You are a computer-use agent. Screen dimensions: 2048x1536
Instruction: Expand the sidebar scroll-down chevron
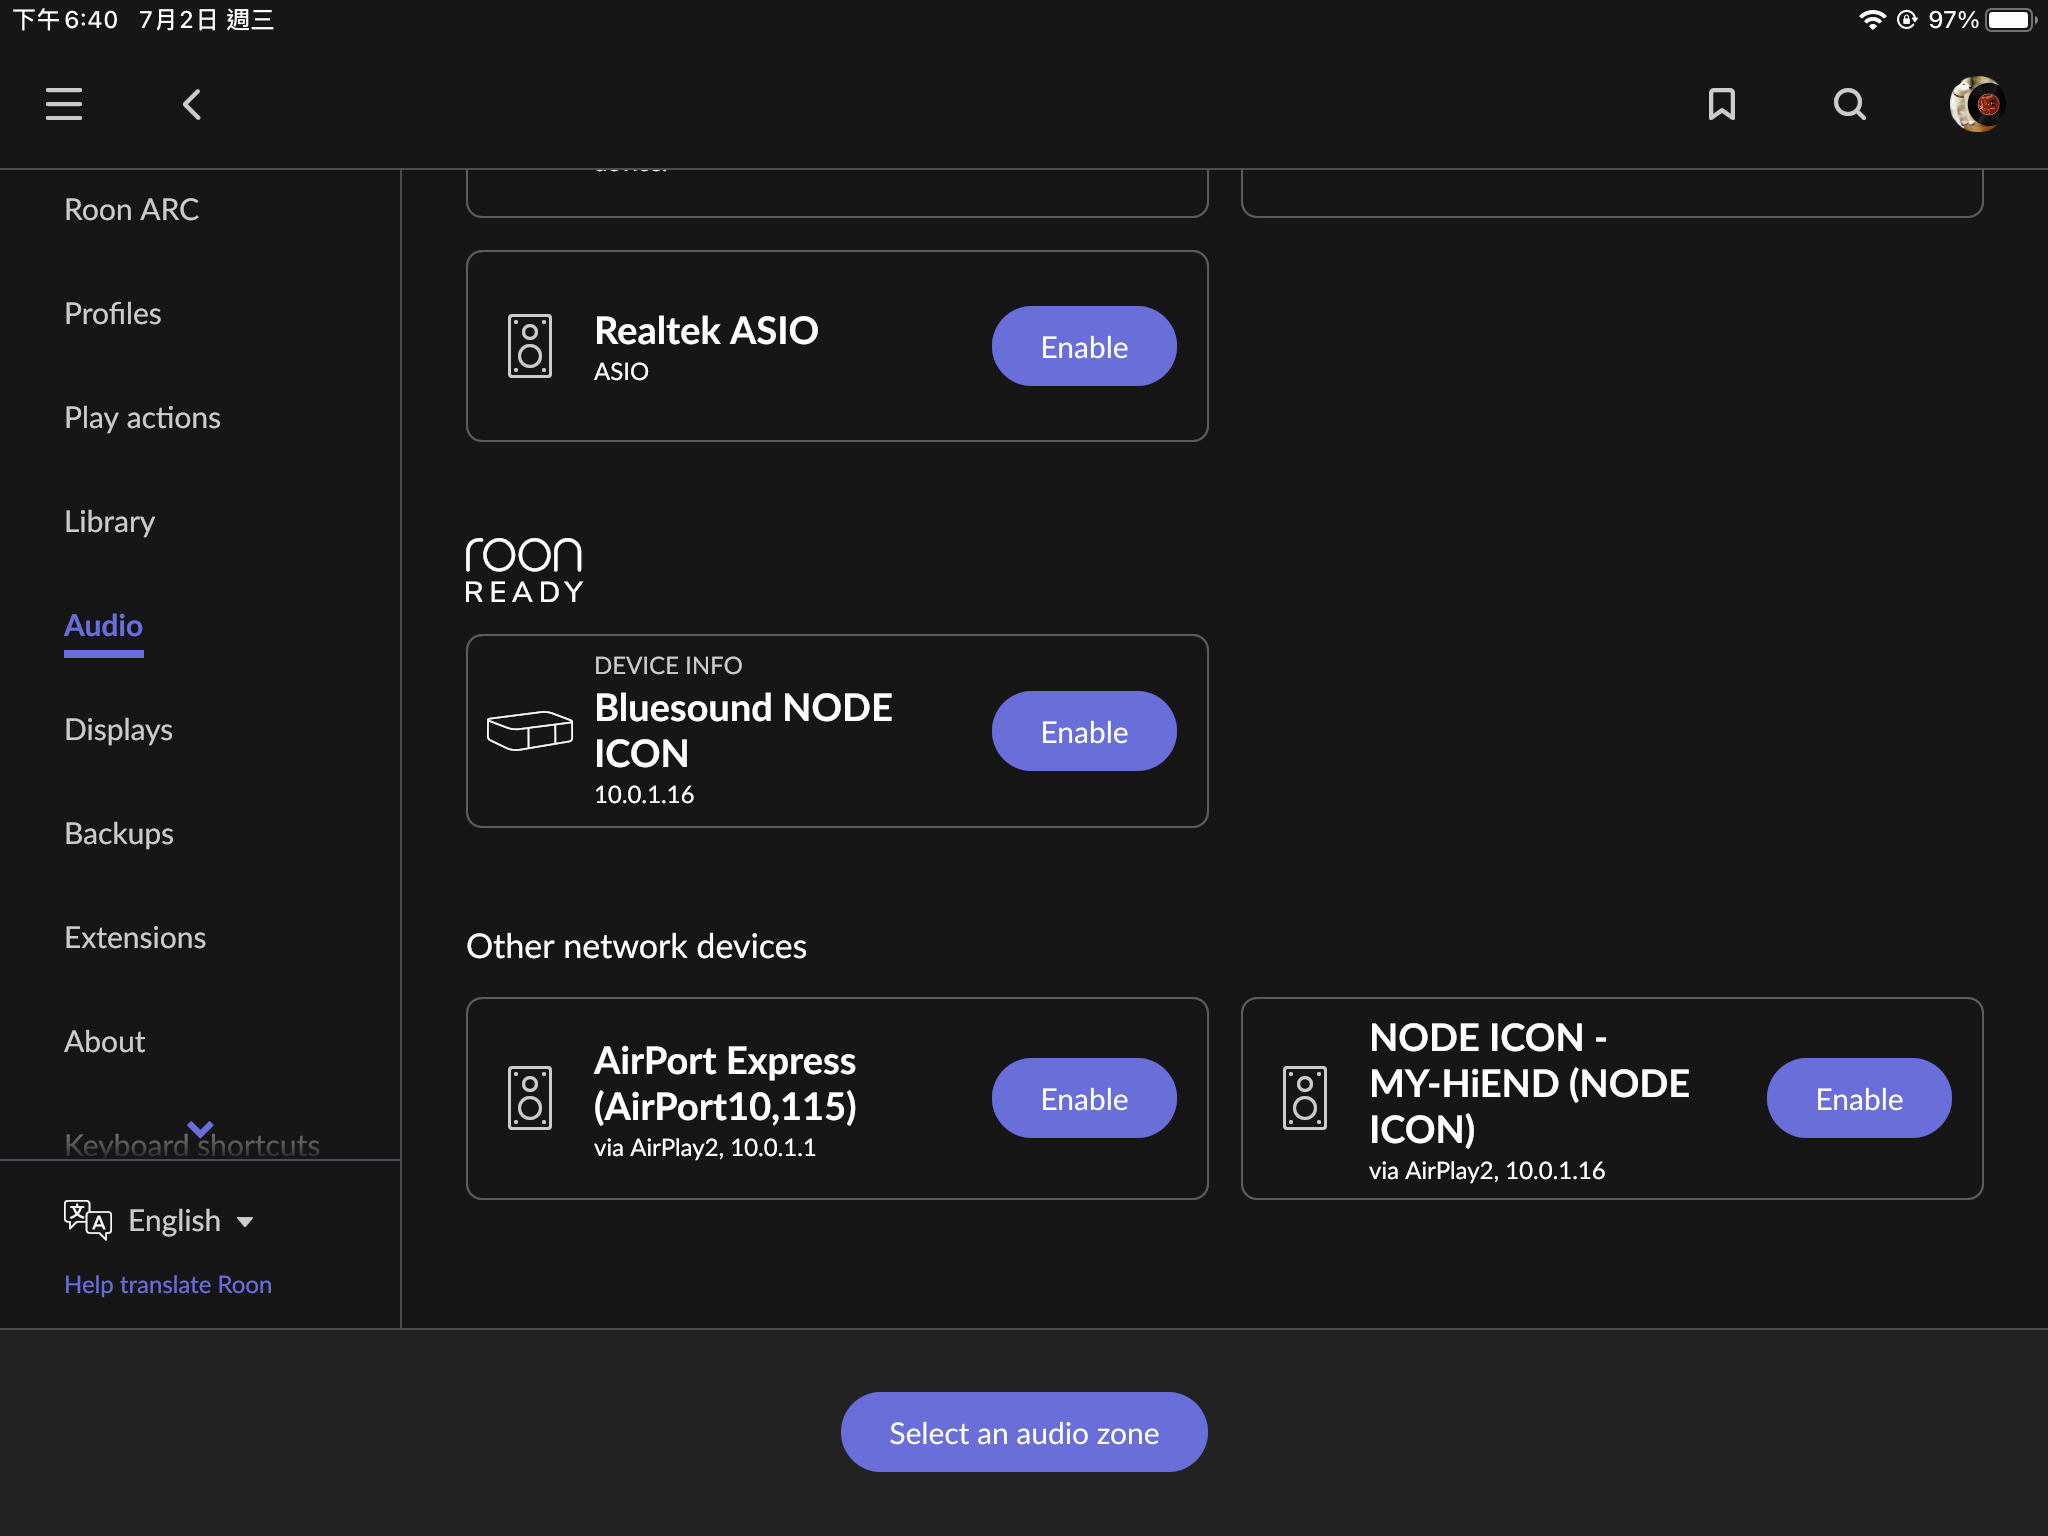[x=200, y=1129]
